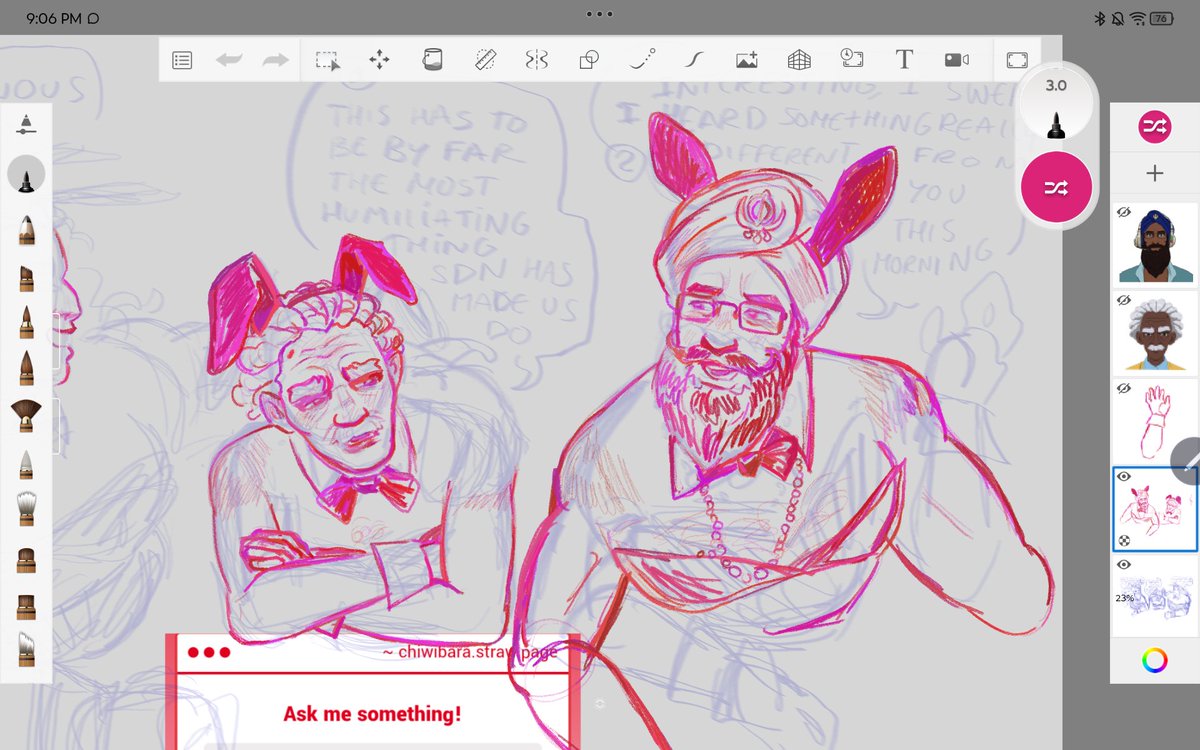
Task: Tap the three-dot handle at top center
Action: pyautogui.click(x=600, y=14)
